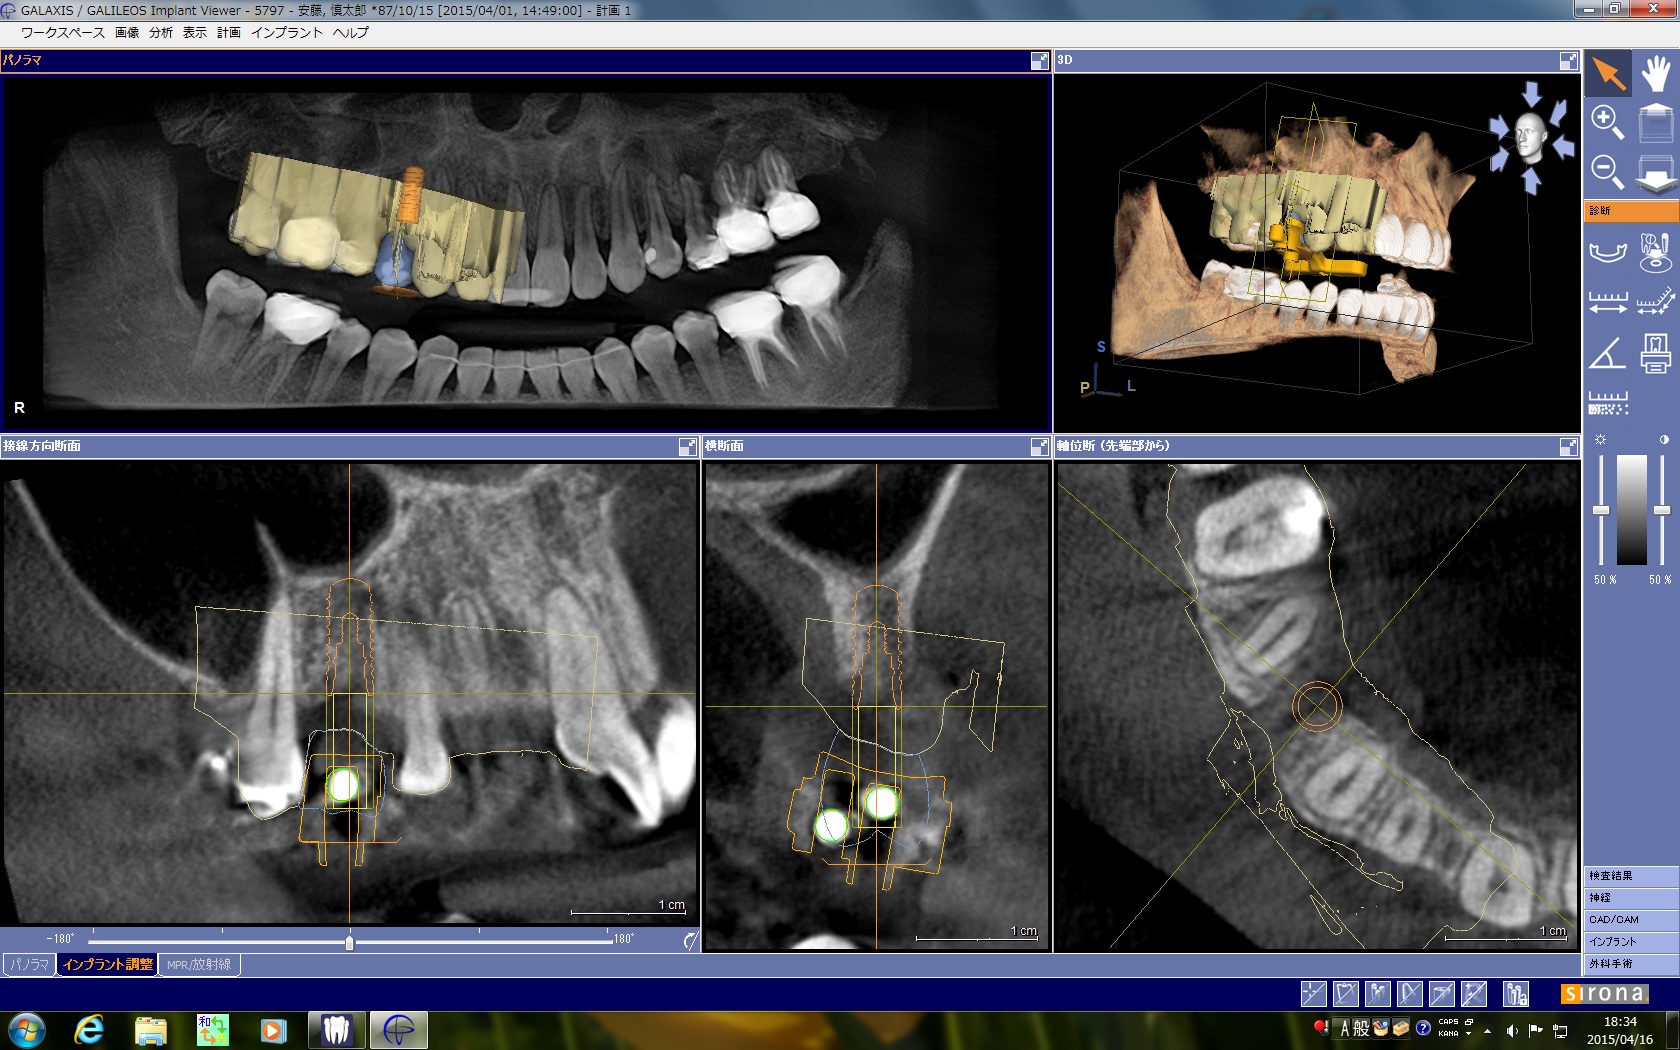The width and height of the screenshot is (1680, 1050).
Task: Switch to the MPR/放射線 tab
Action: [199, 965]
